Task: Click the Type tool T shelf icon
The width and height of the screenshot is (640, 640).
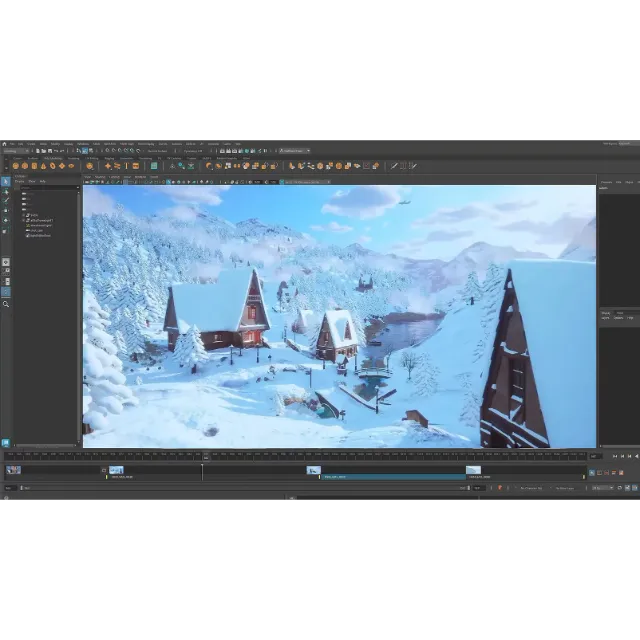Action: [127, 166]
